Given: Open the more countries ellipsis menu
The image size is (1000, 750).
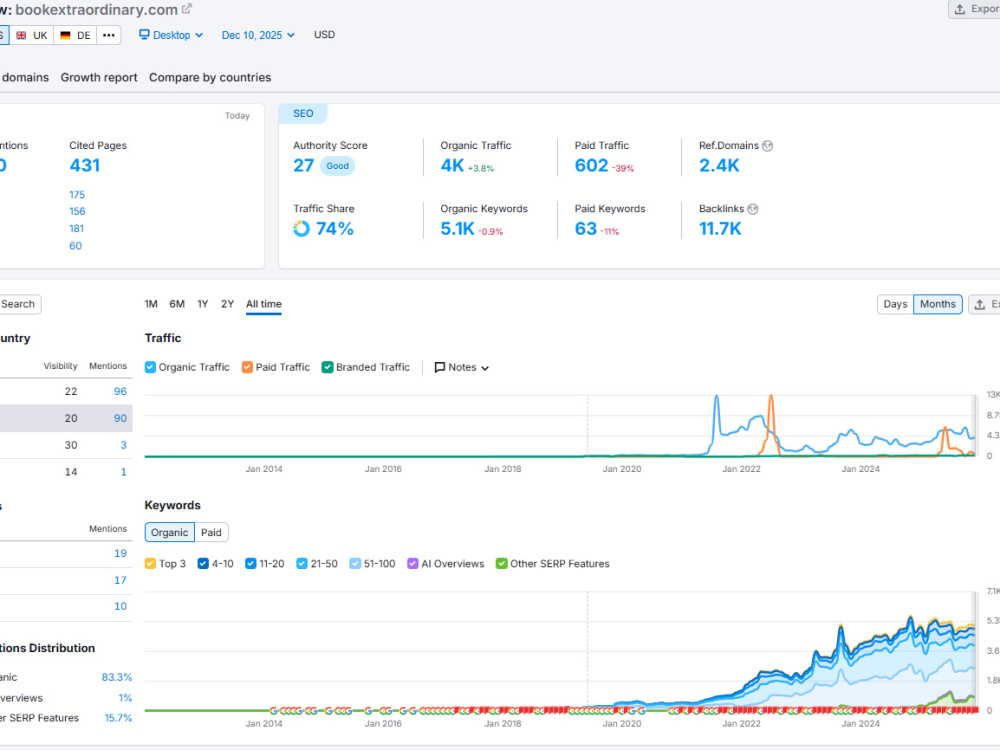Looking at the screenshot, I should click(x=109, y=35).
